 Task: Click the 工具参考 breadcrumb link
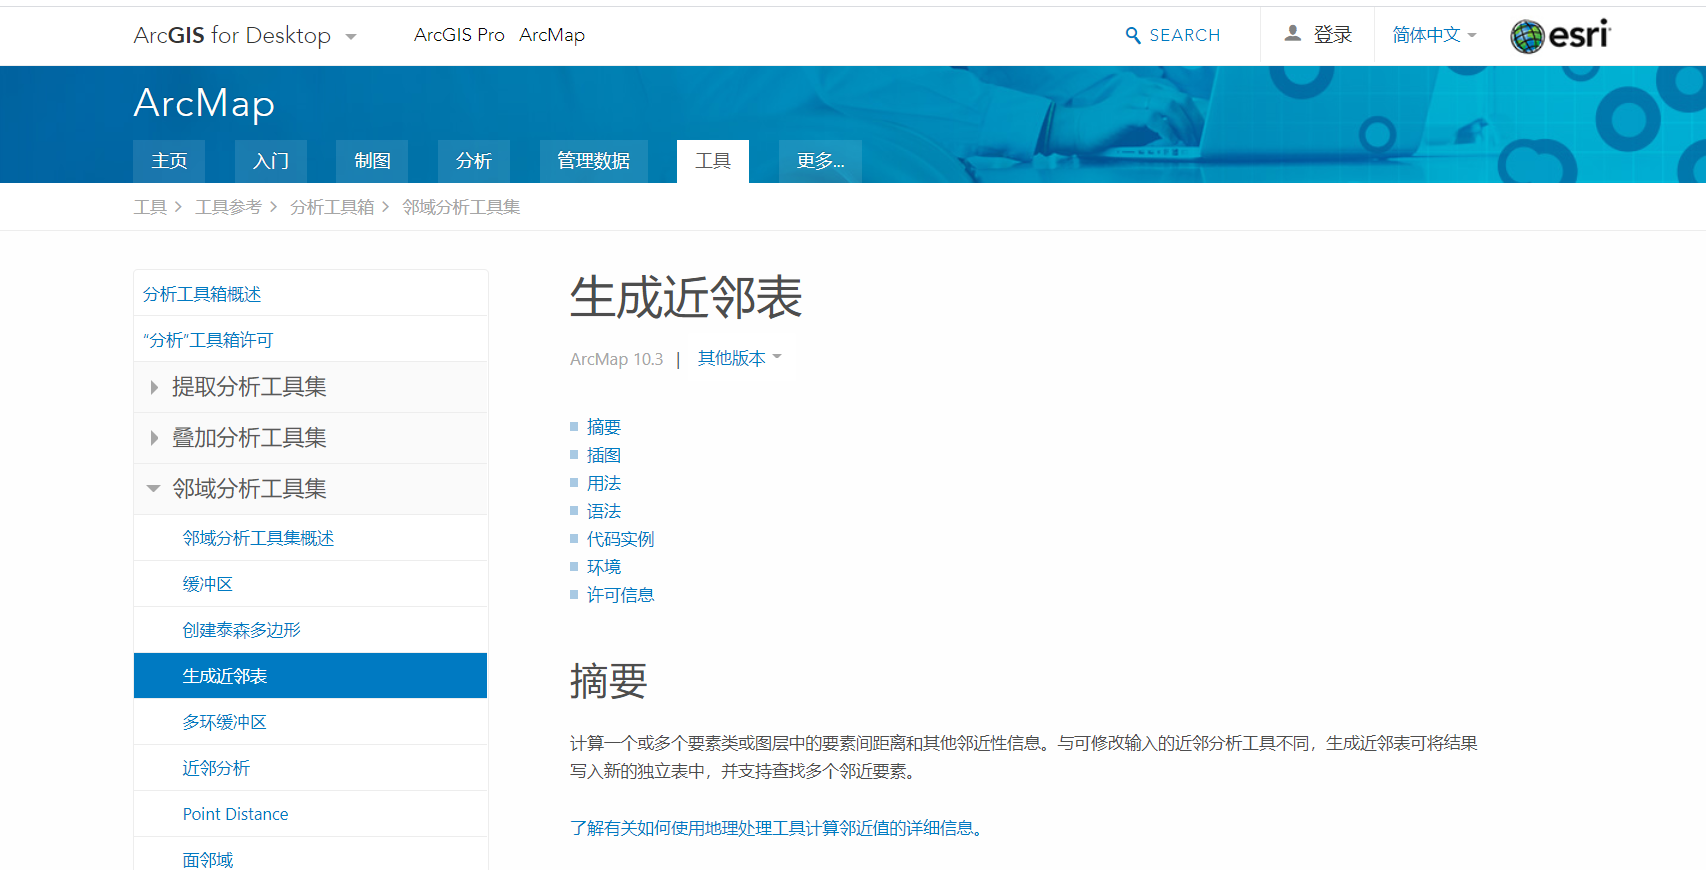pyautogui.click(x=228, y=207)
